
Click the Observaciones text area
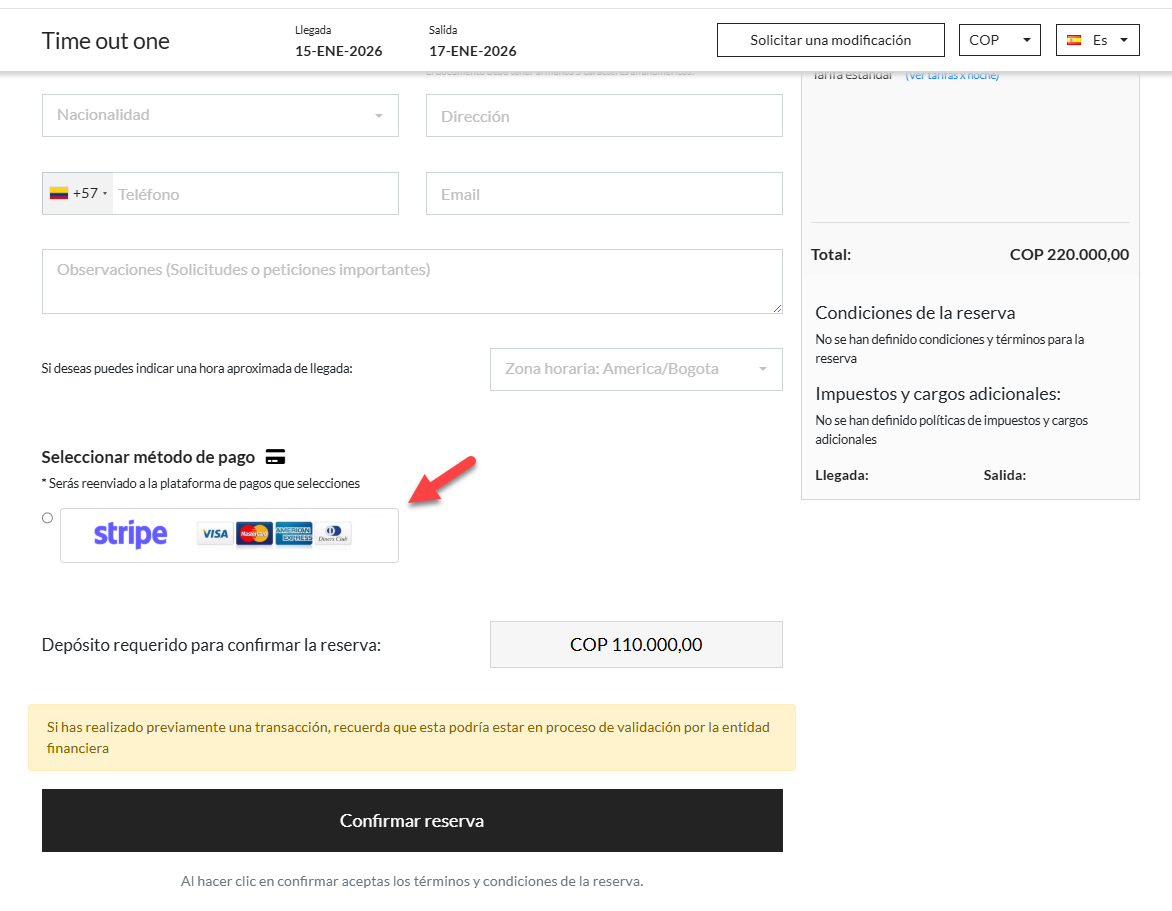(x=412, y=281)
